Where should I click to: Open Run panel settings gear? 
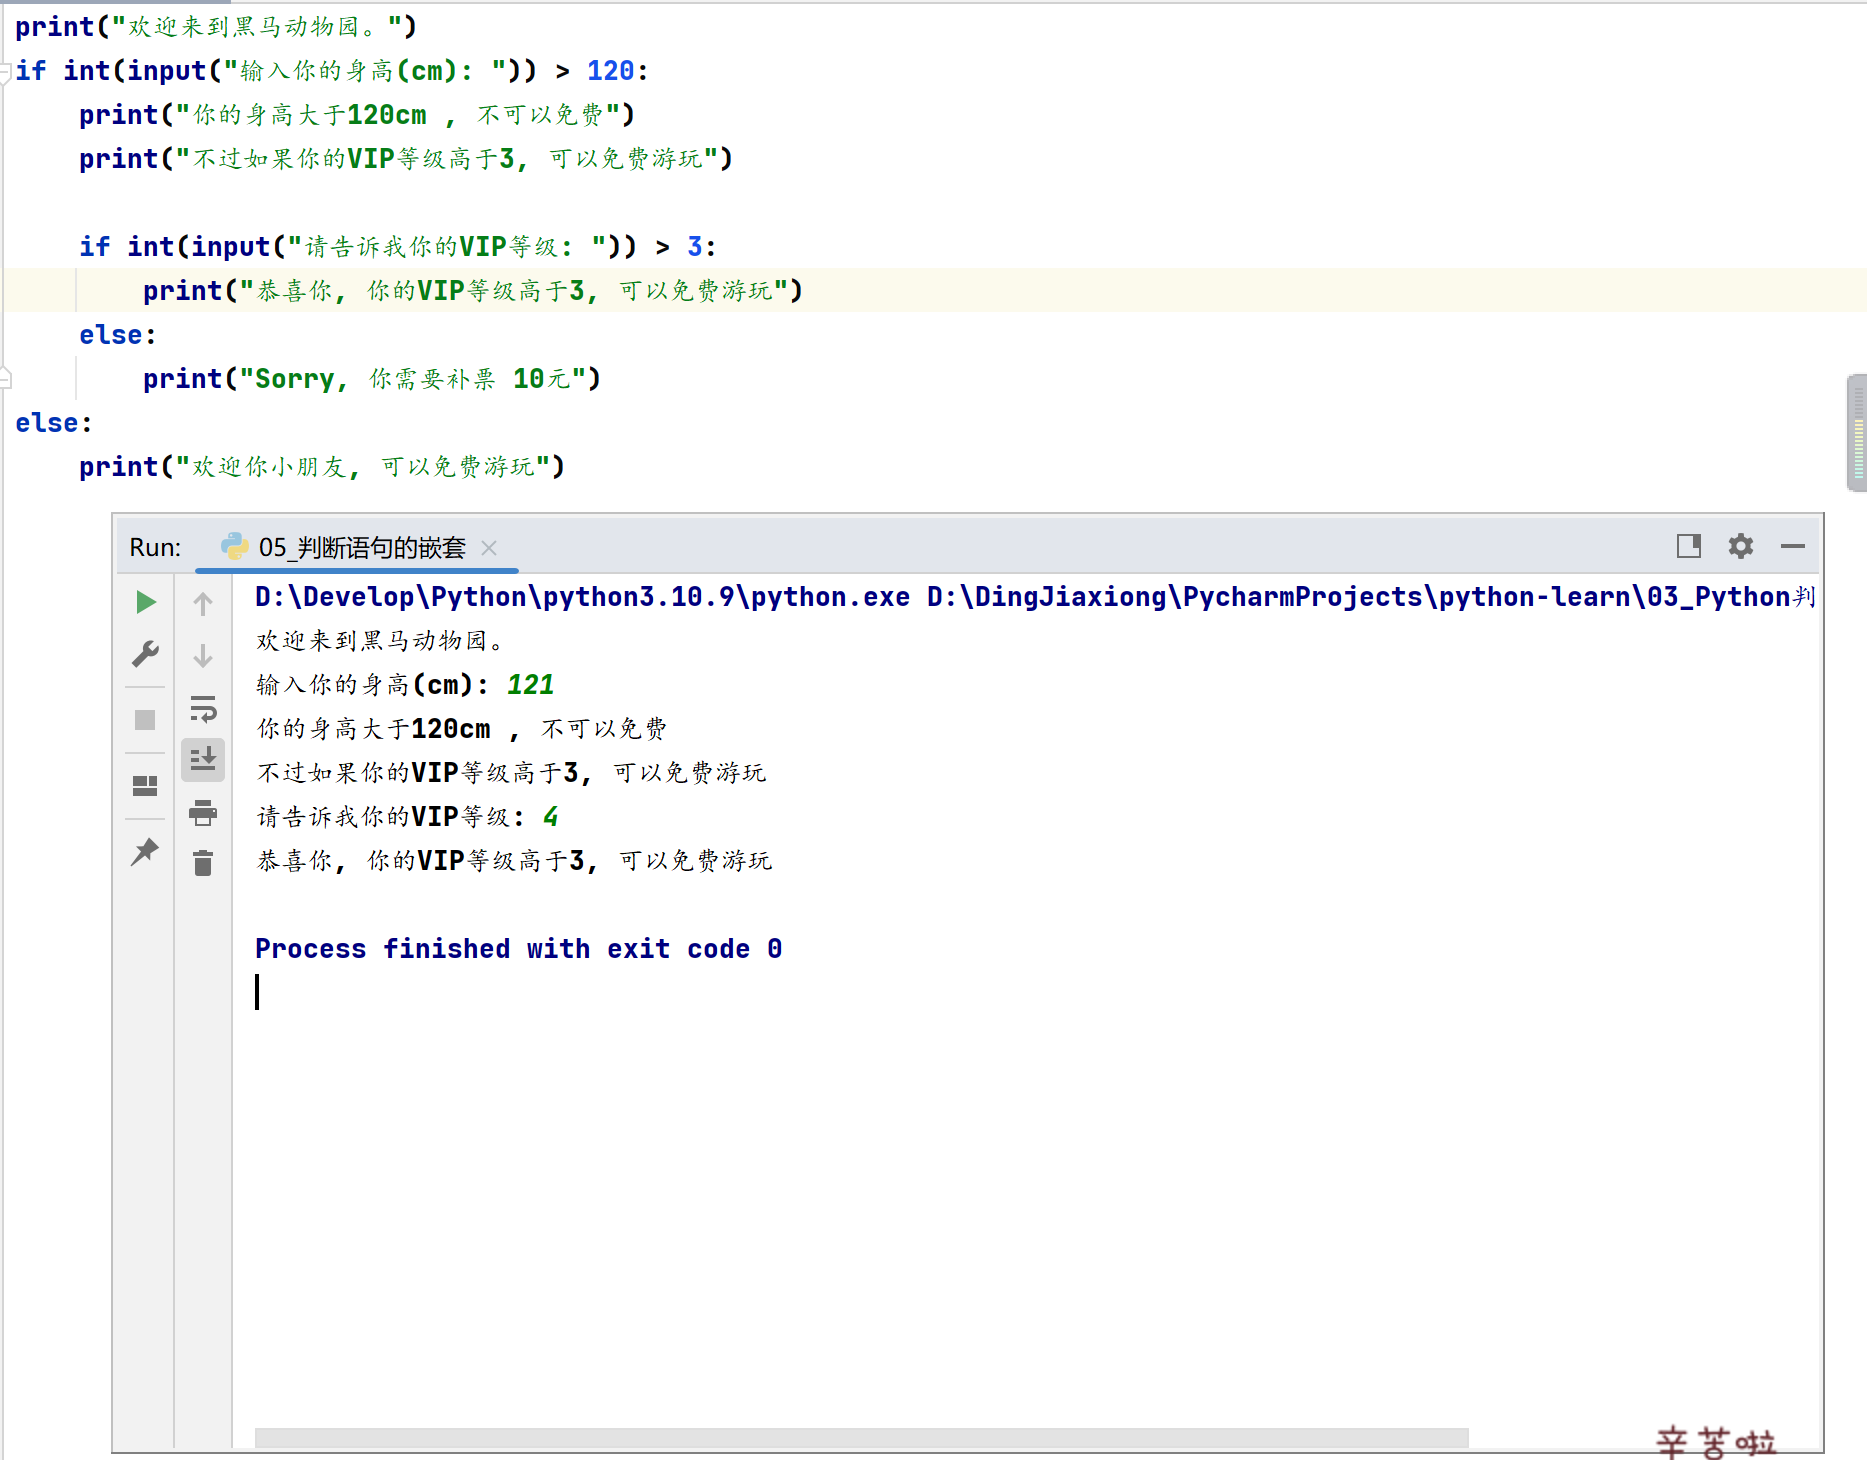tap(1741, 546)
